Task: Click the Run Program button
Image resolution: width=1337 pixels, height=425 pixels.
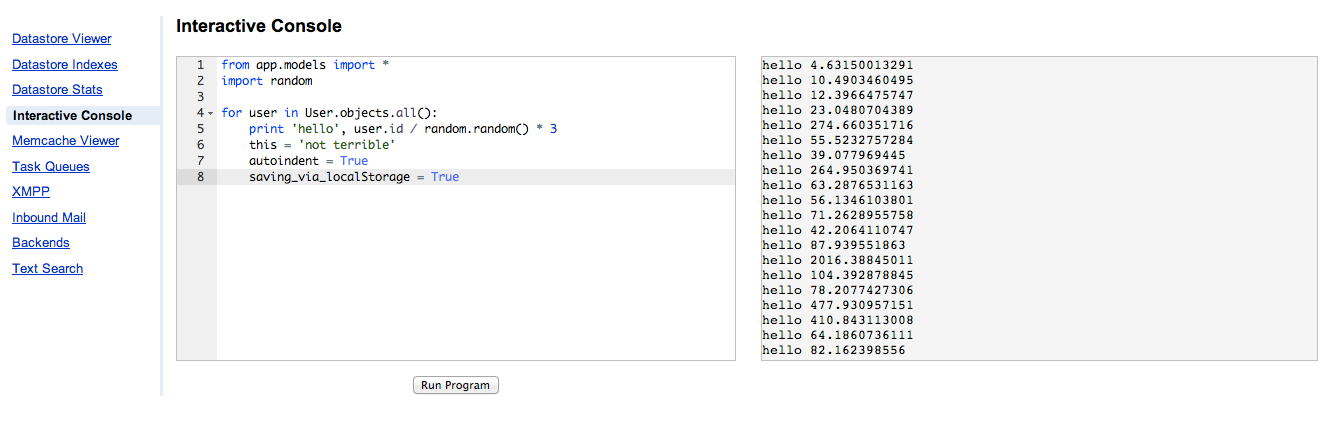Action: pos(455,385)
